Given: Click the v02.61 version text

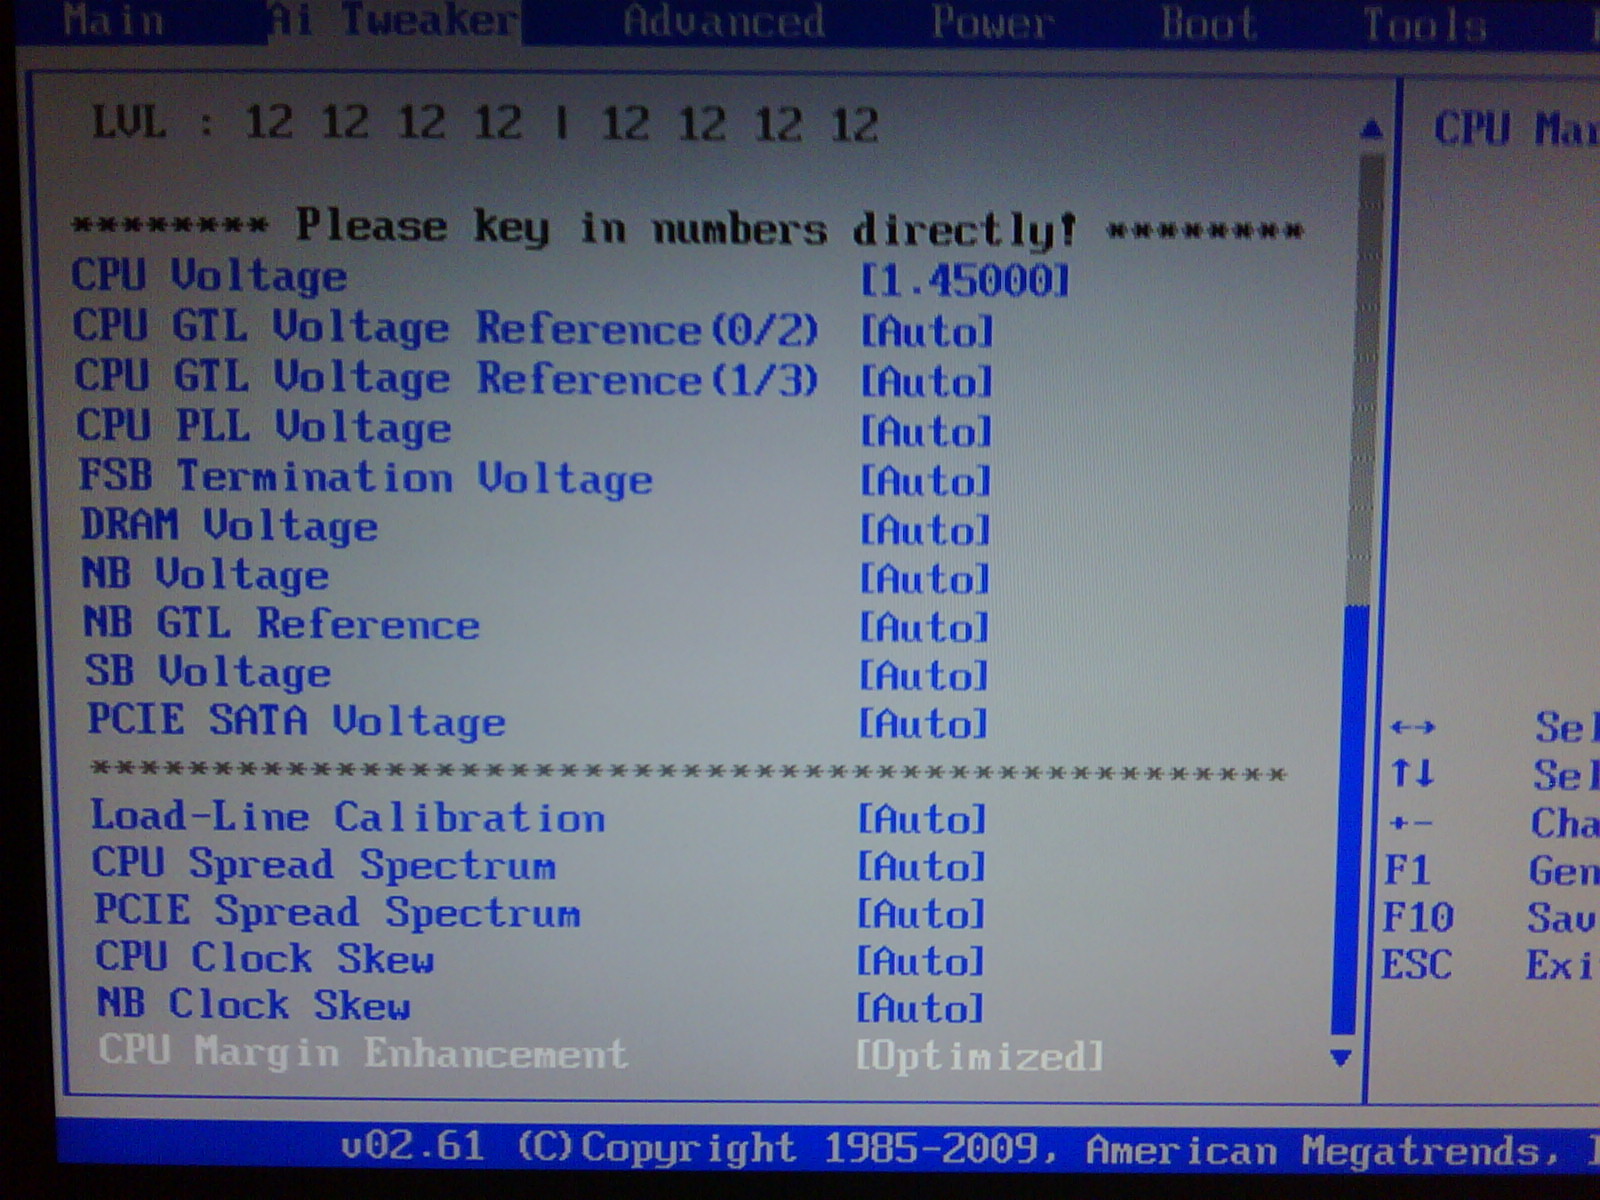Looking at the screenshot, I should [x=413, y=1146].
